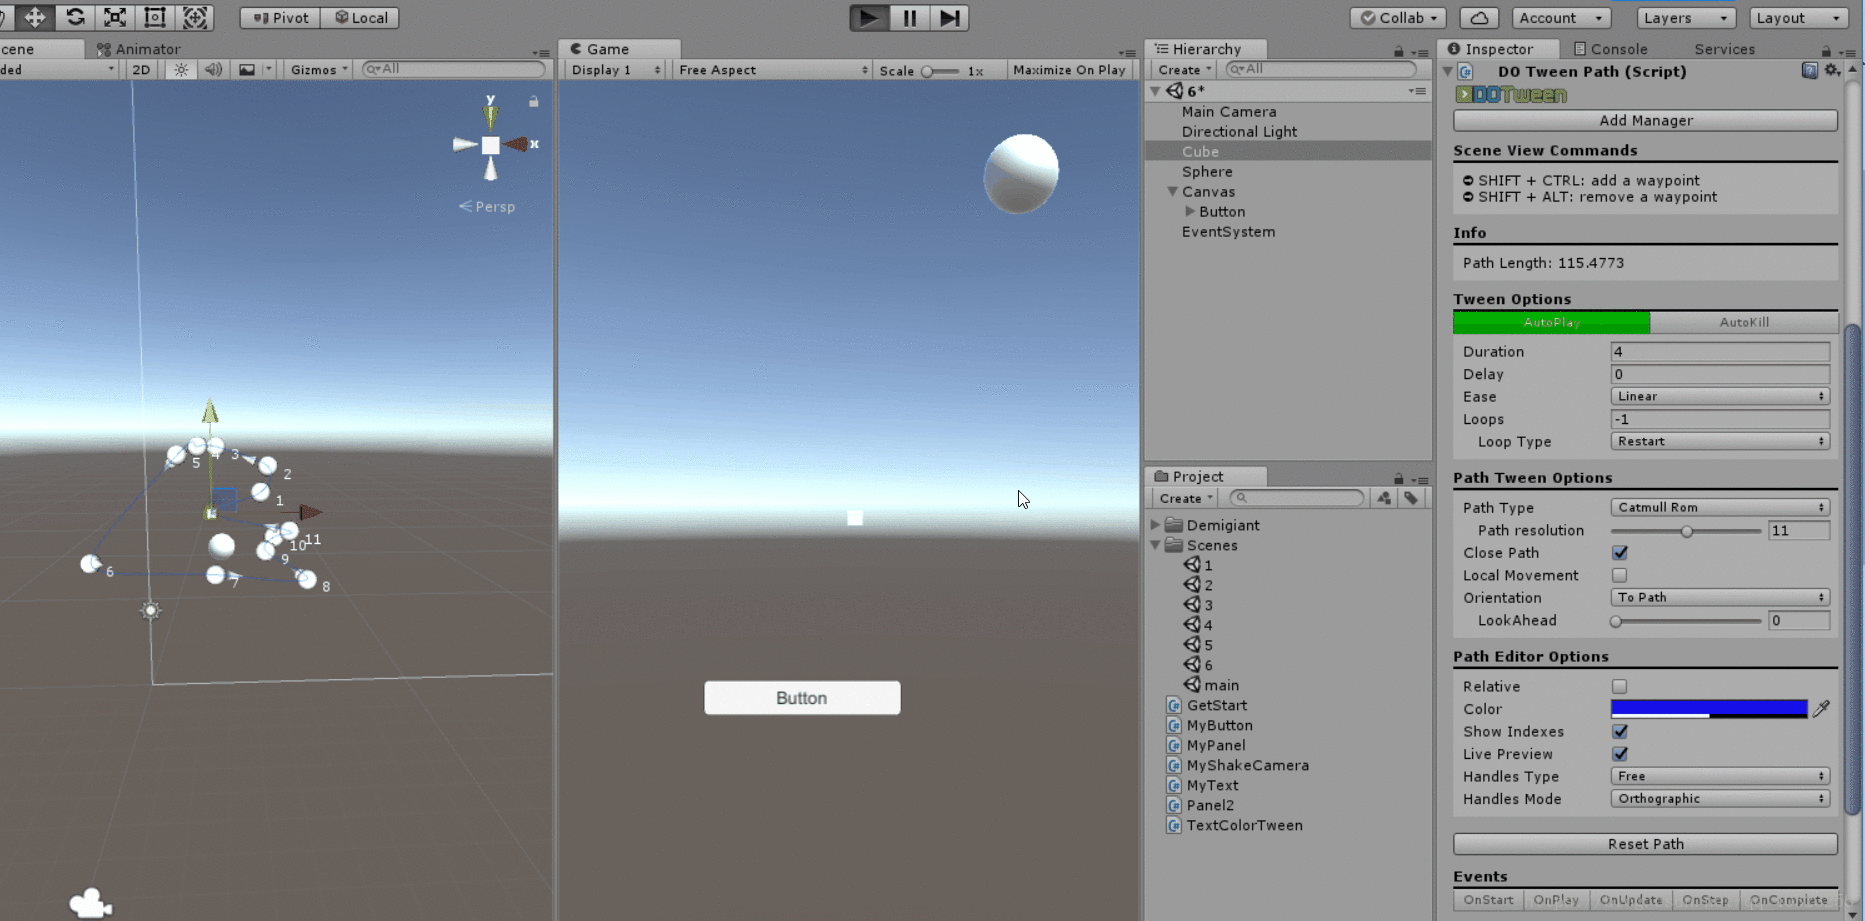1865x921 pixels.
Task: Toggle scene lighting sun icon
Action: pos(181,69)
